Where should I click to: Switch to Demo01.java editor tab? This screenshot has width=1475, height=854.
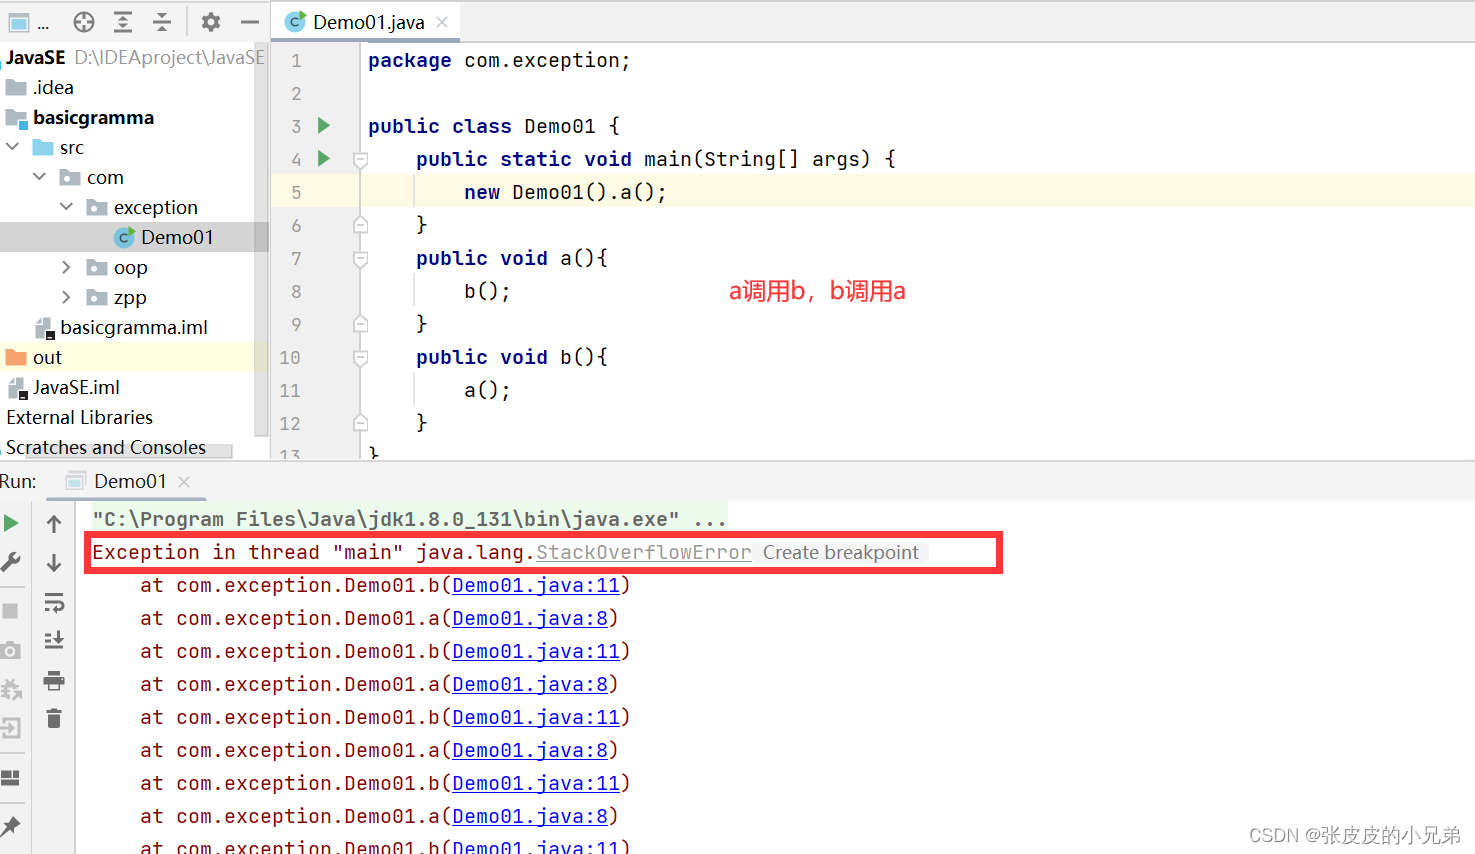368,22
